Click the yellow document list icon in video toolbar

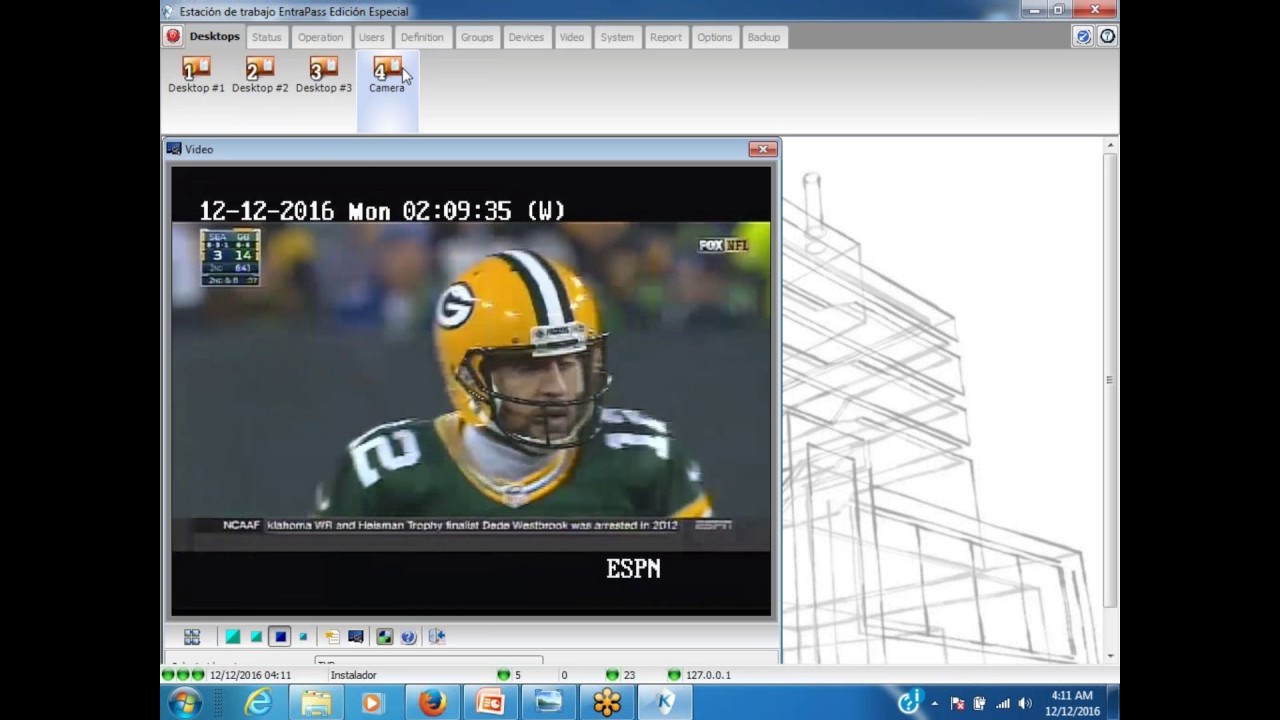point(331,636)
